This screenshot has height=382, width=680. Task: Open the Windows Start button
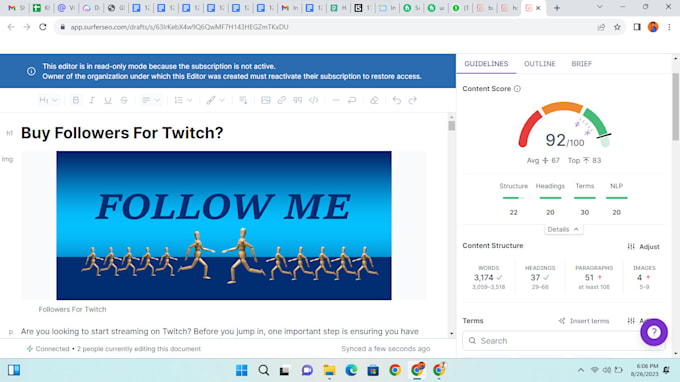pyautogui.click(x=242, y=370)
